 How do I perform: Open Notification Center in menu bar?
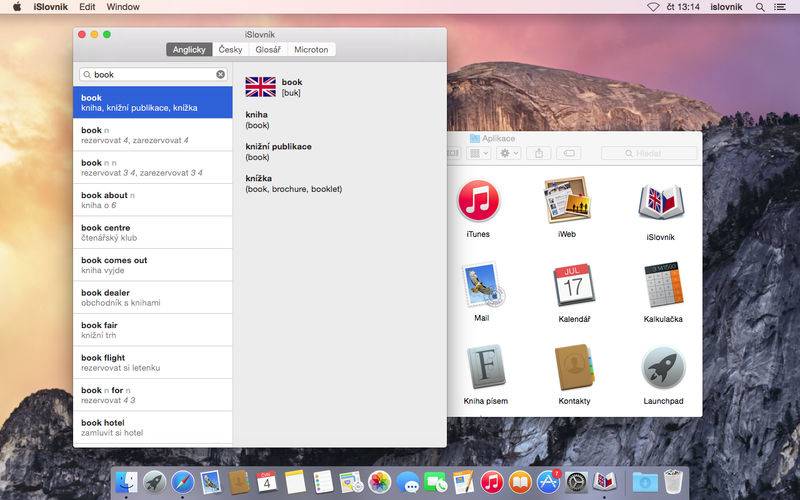point(779,7)
